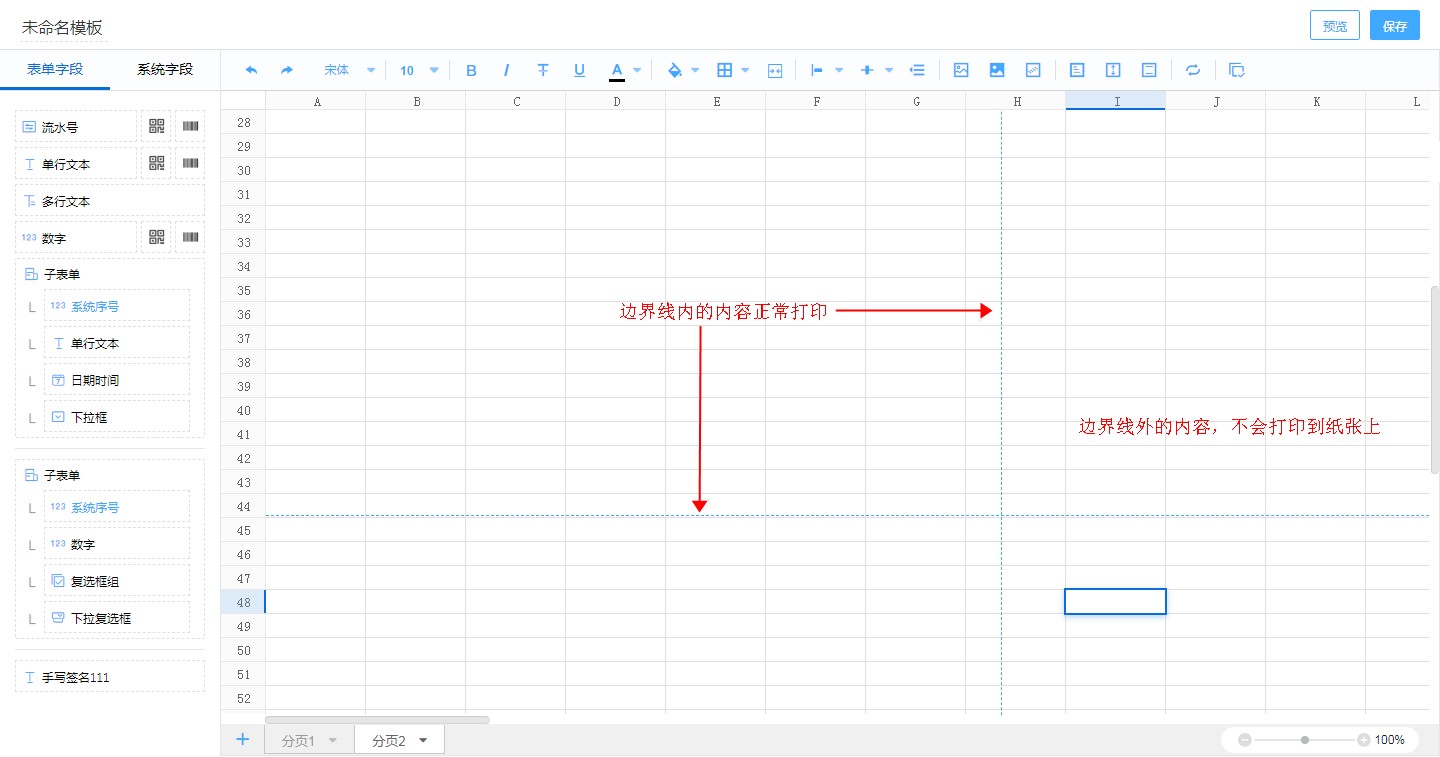This screenshot has height=757, width=1440.
Task: Apply bold formatting
Action: point(471,70)
